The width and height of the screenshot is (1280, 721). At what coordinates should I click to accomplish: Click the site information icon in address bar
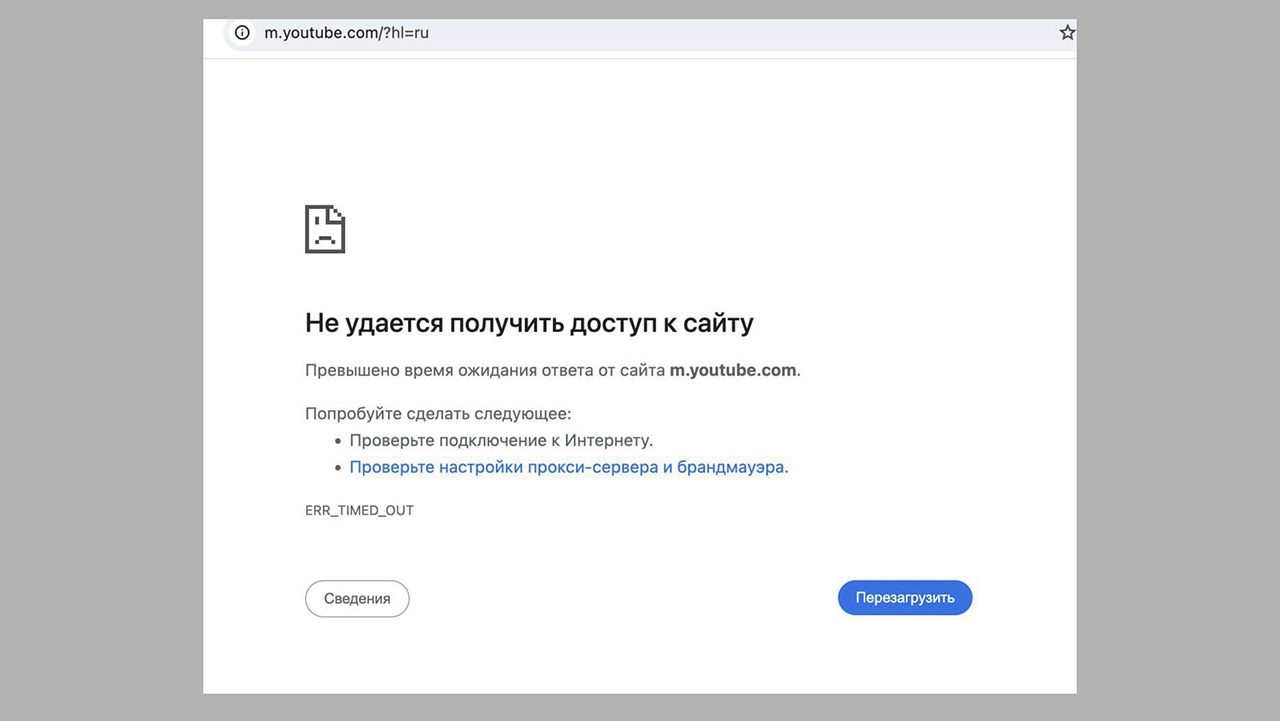pos(242,33)
